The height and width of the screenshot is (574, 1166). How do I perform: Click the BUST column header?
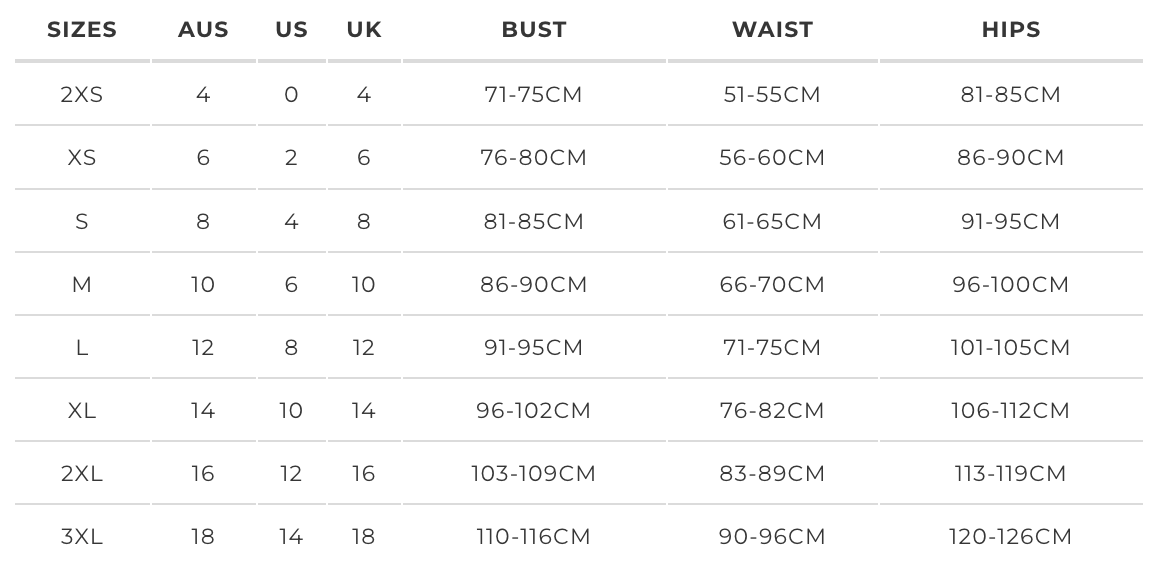pos(534,30)
